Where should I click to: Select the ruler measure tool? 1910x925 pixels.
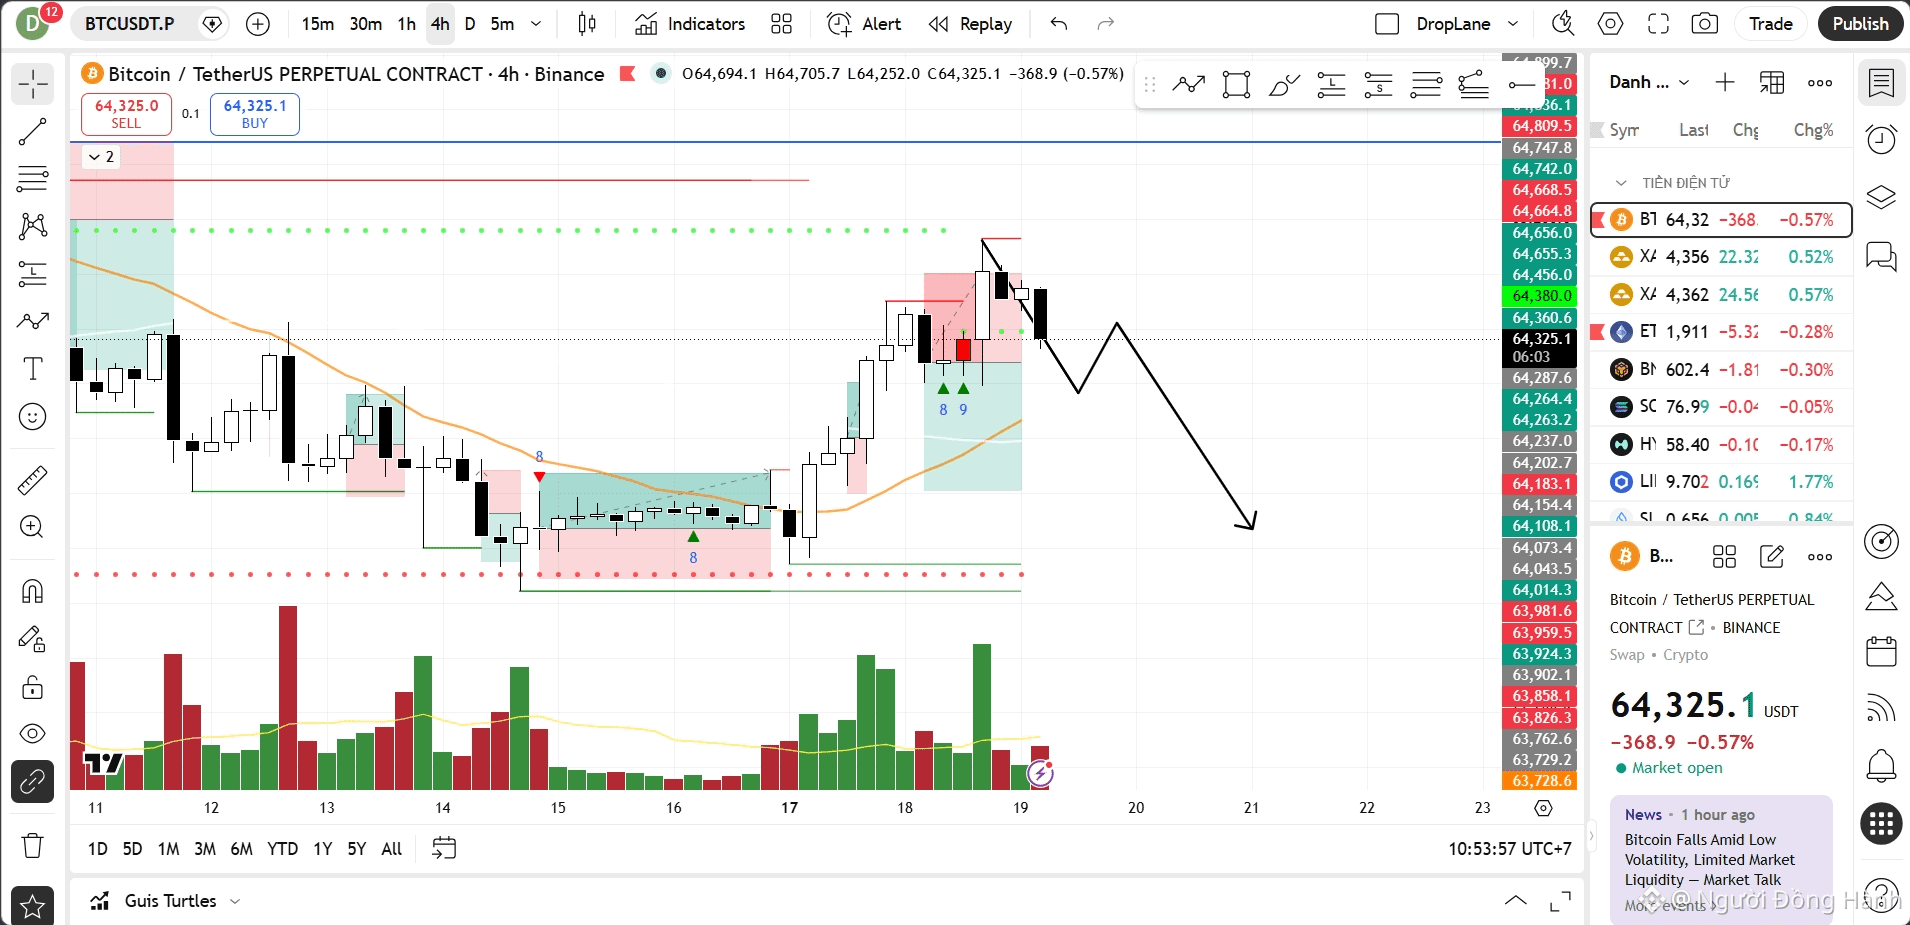(x=33, y=480)
